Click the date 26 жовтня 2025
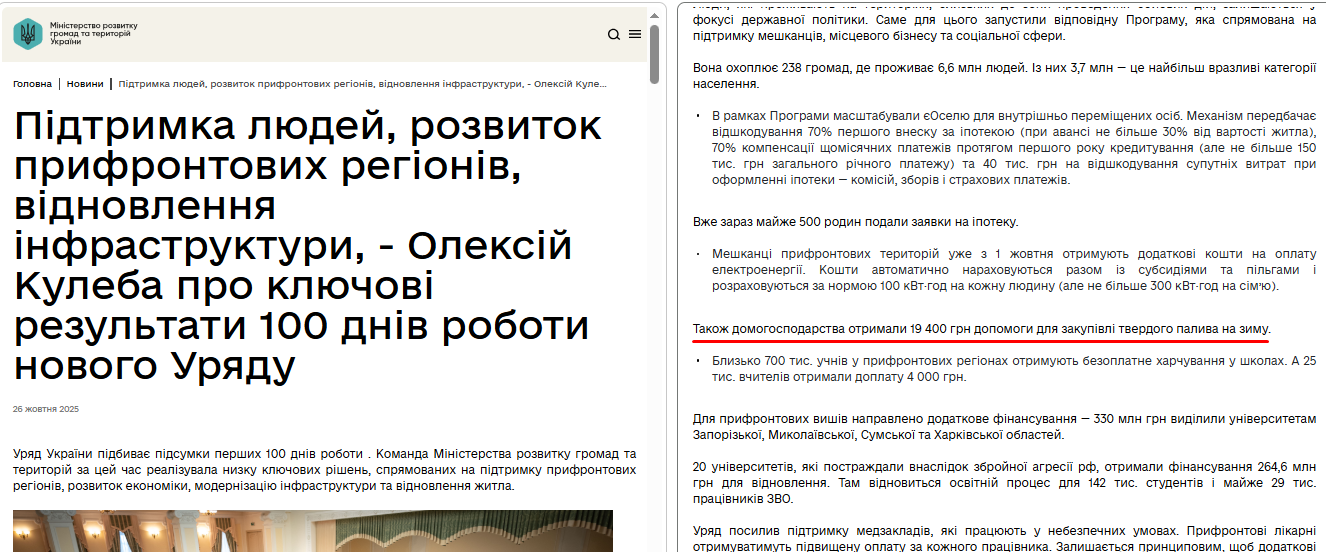This screenshot has width=1326, height=552. click(x=46, y=410)
